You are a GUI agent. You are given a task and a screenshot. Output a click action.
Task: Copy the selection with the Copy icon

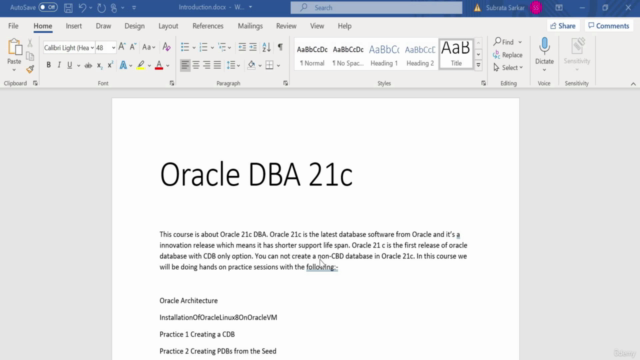[30, 56]
